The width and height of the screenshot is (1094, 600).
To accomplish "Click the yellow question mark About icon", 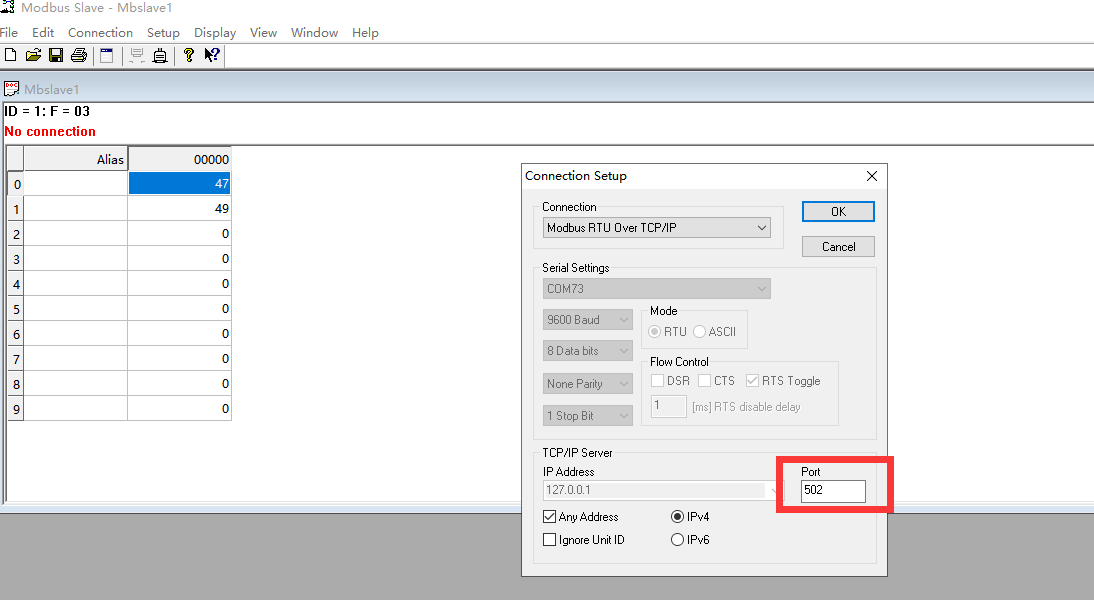I will click(188, 55).
